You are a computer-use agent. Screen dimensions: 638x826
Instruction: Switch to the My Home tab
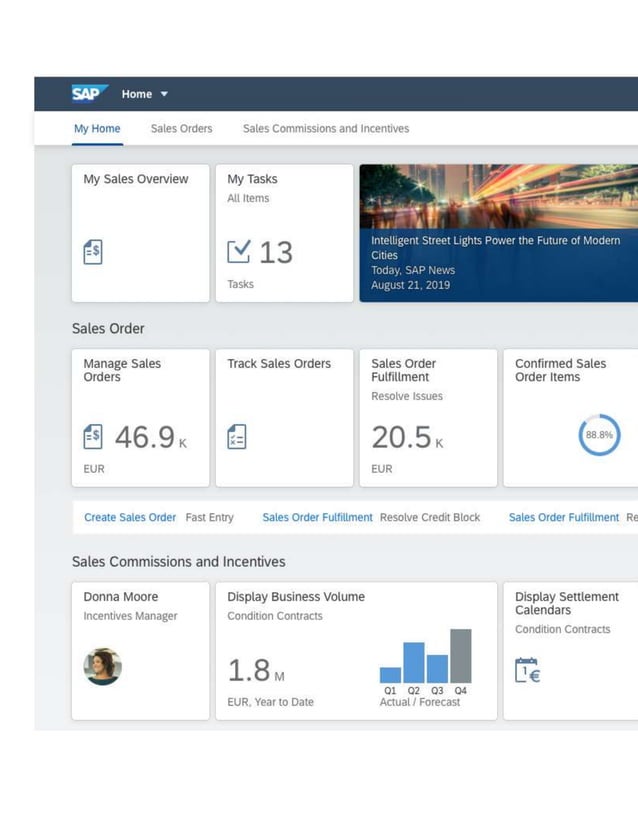point(97,129)
